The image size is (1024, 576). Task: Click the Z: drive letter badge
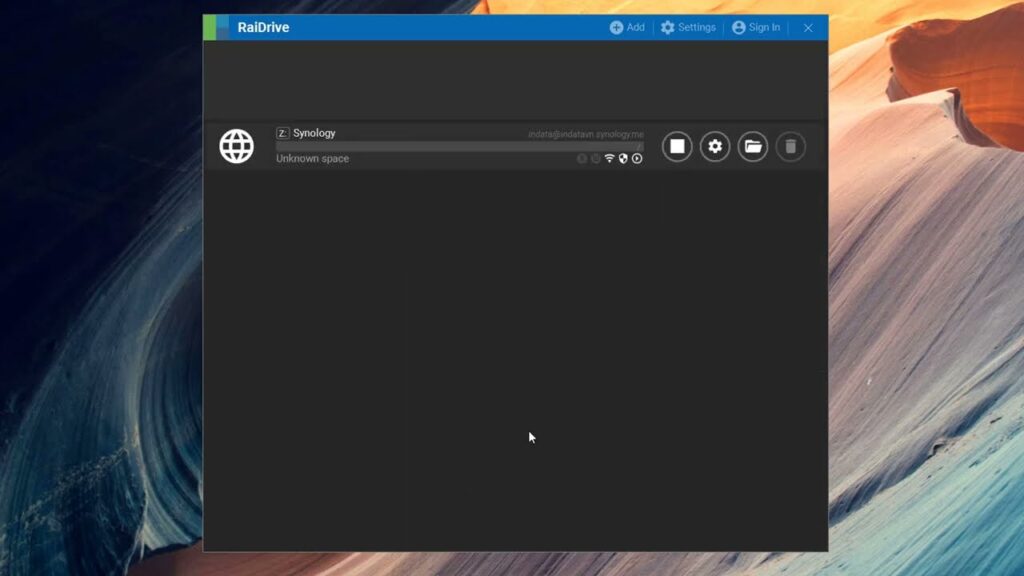[x=281, y=132]
